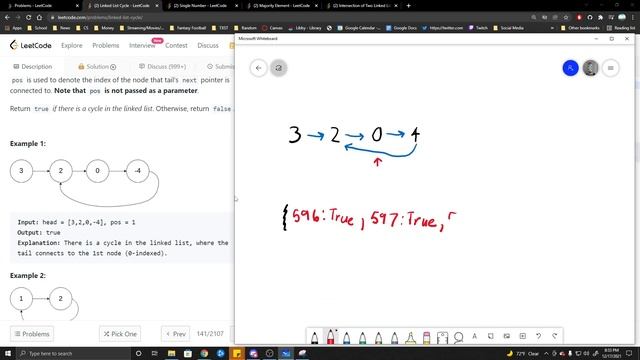Expand the Other bookmarks folder
This screenshot has height=360, width=640.
coord(580,28)
